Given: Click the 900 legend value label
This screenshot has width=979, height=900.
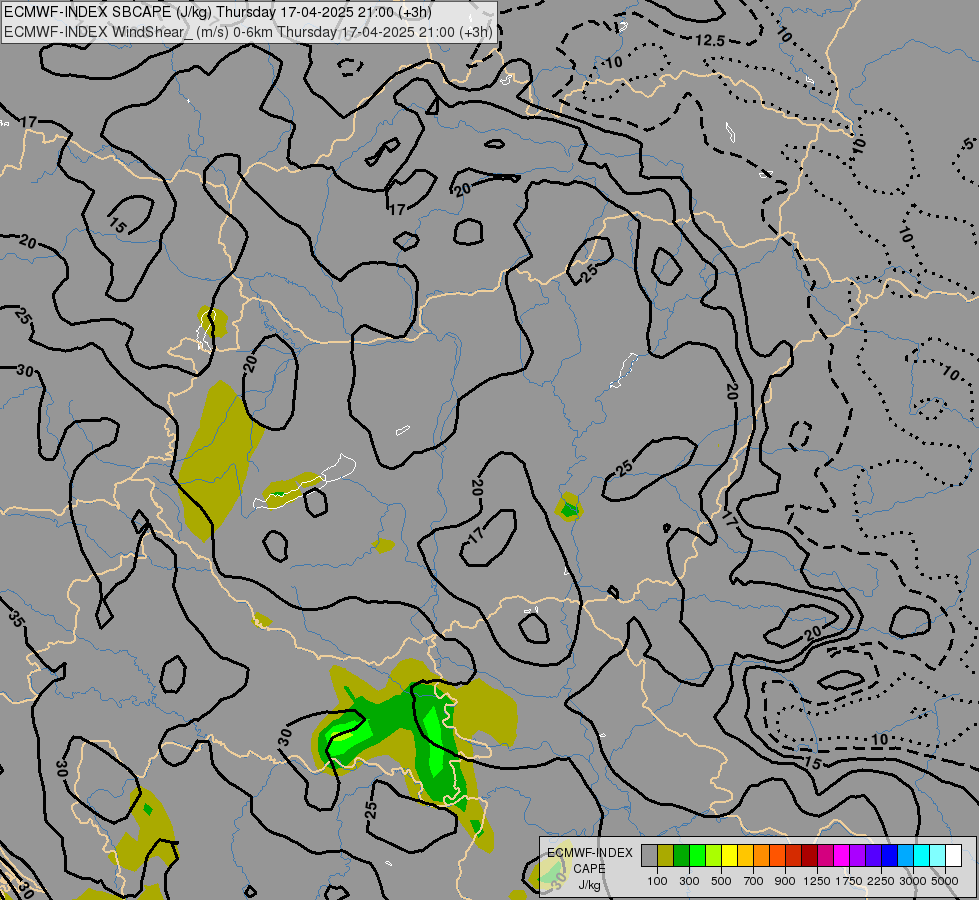Looking at the screenshot, I should click(785, 881).
